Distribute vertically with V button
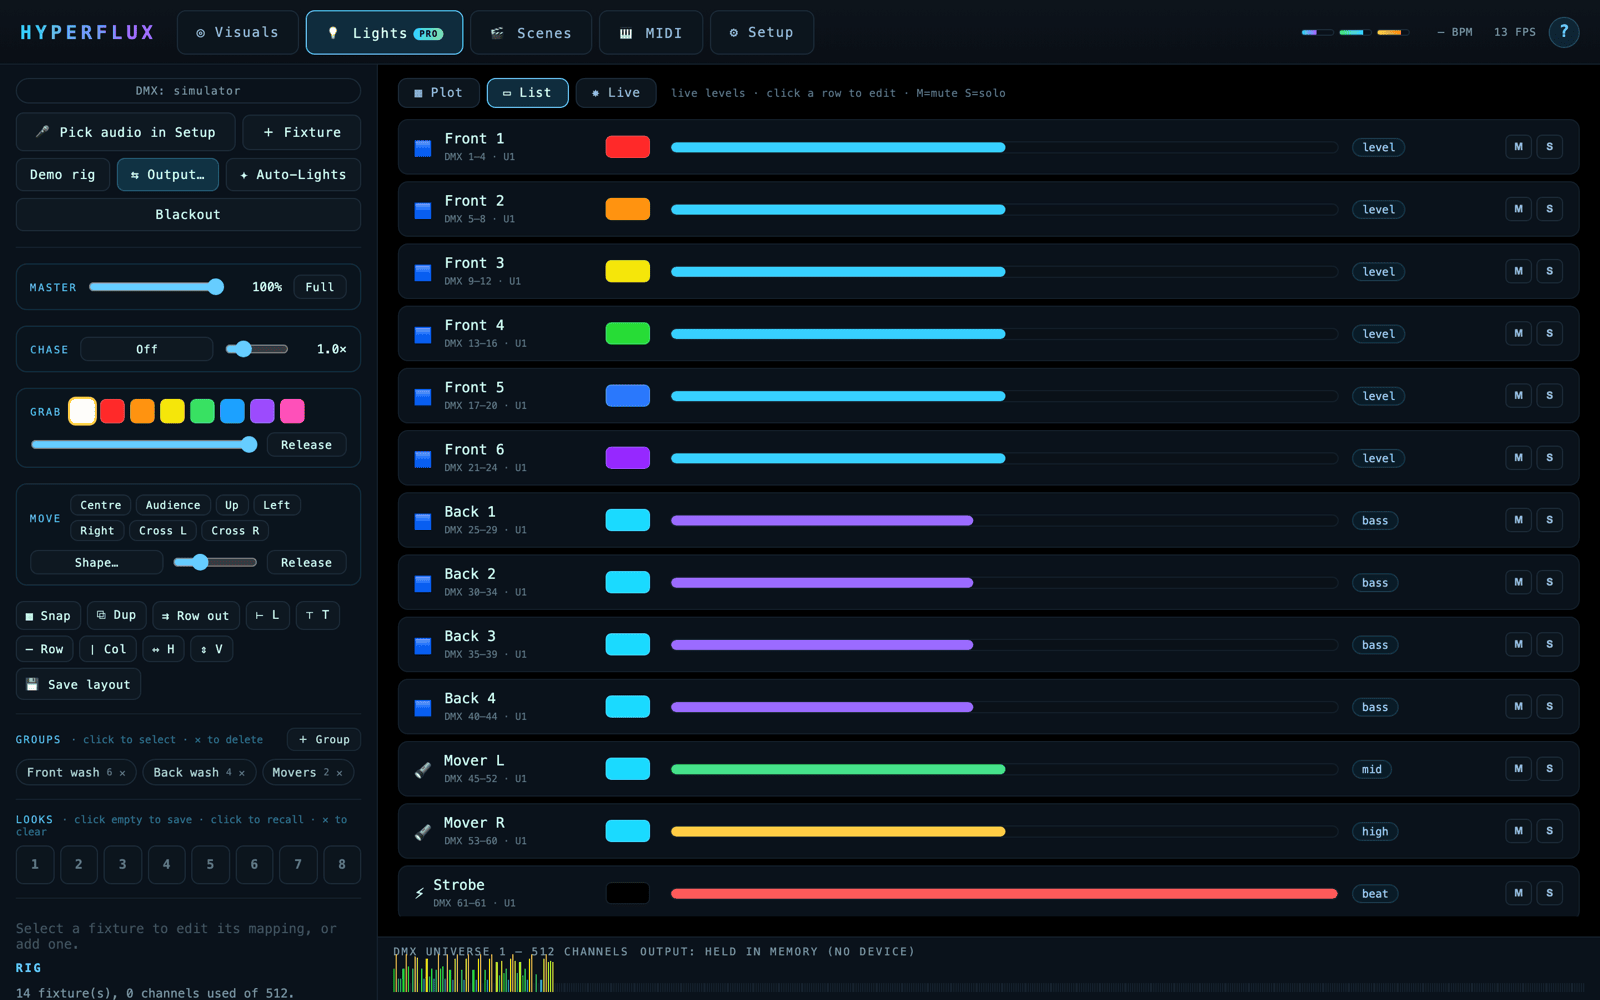1600x1000 pixels. pos(212,649)
